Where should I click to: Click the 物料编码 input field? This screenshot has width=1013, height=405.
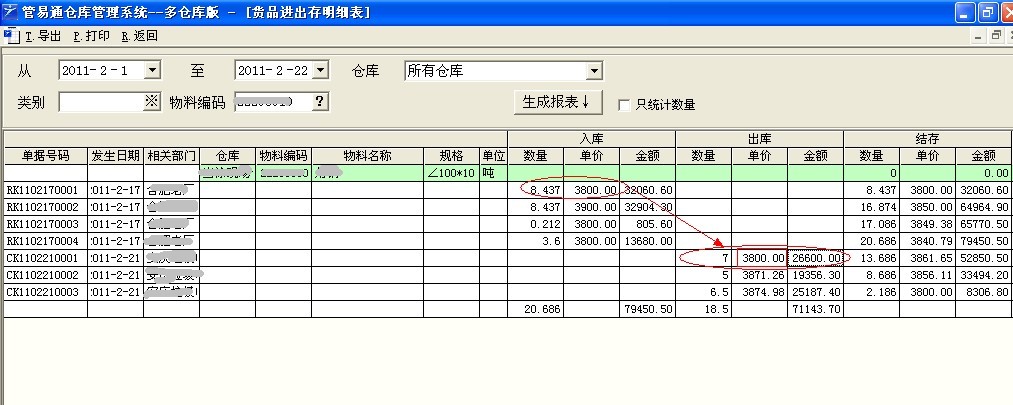[273, 101]
